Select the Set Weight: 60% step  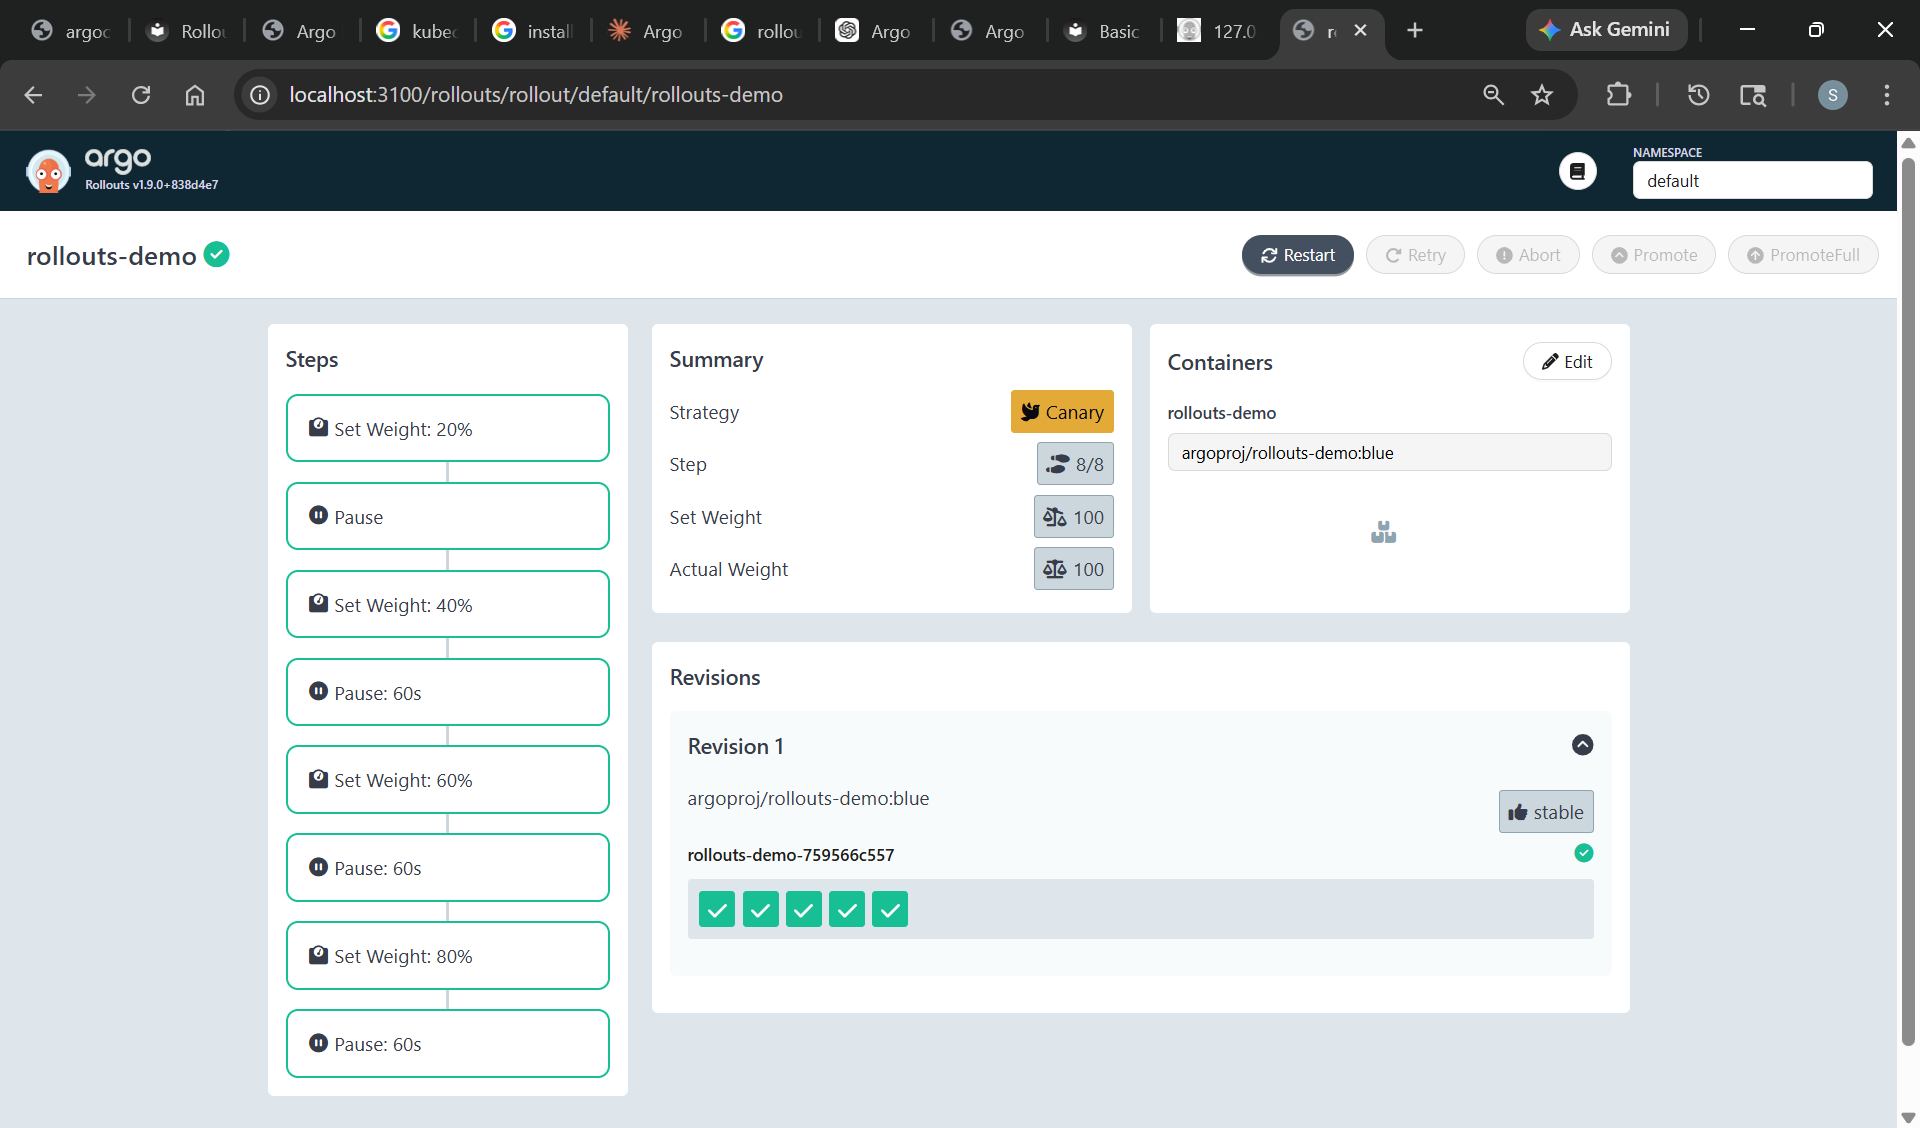(448, 780)
